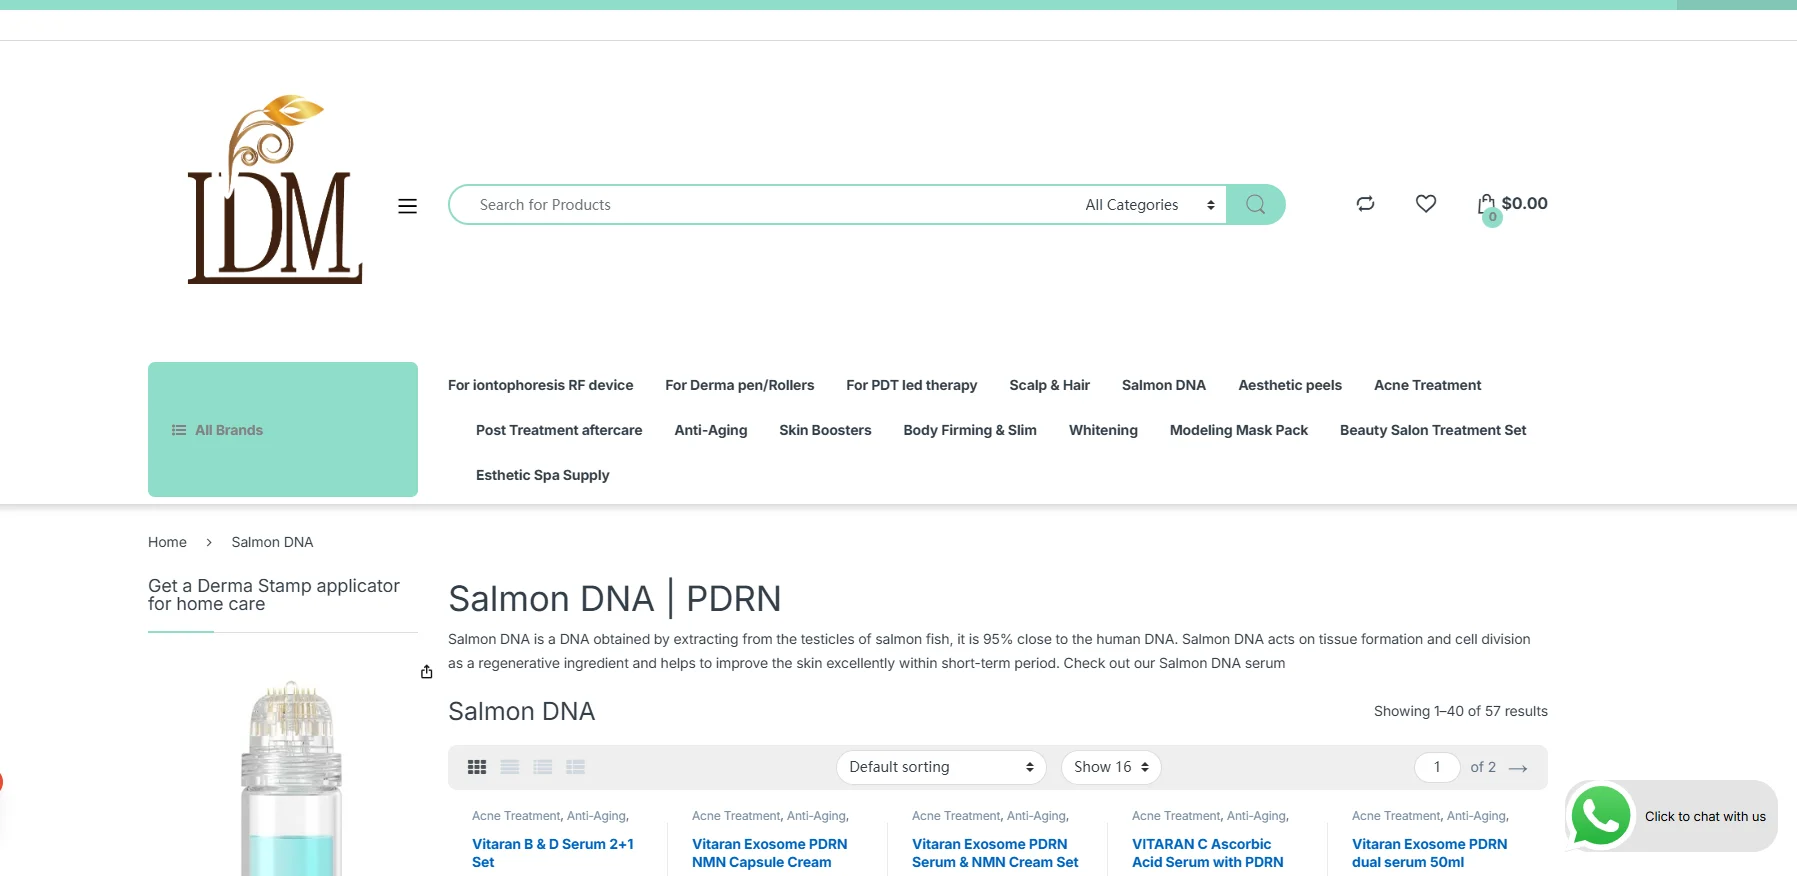Go to next results page arrow
1797x876 pixels.
tap(1518, 768)
